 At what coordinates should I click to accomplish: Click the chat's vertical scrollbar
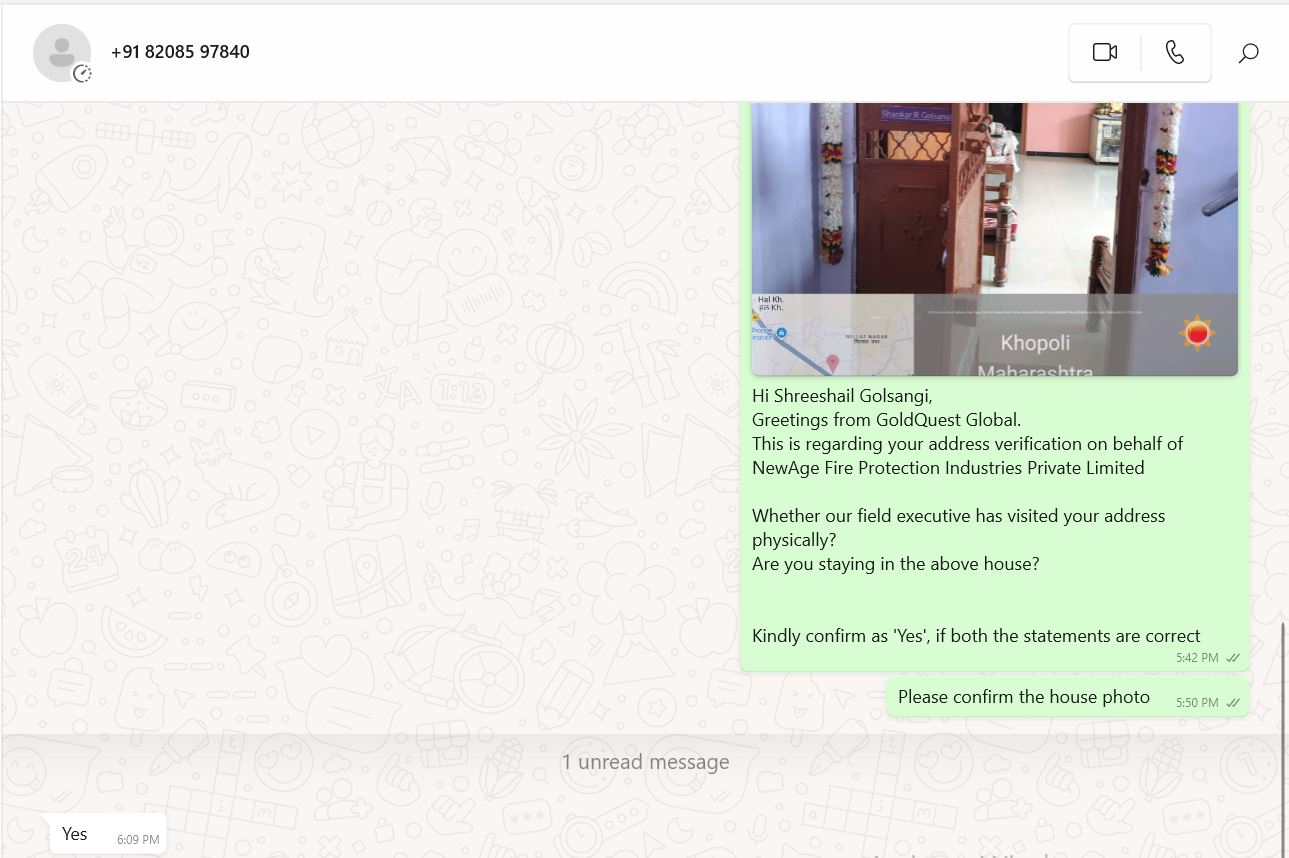click(x=1283, y=739)
